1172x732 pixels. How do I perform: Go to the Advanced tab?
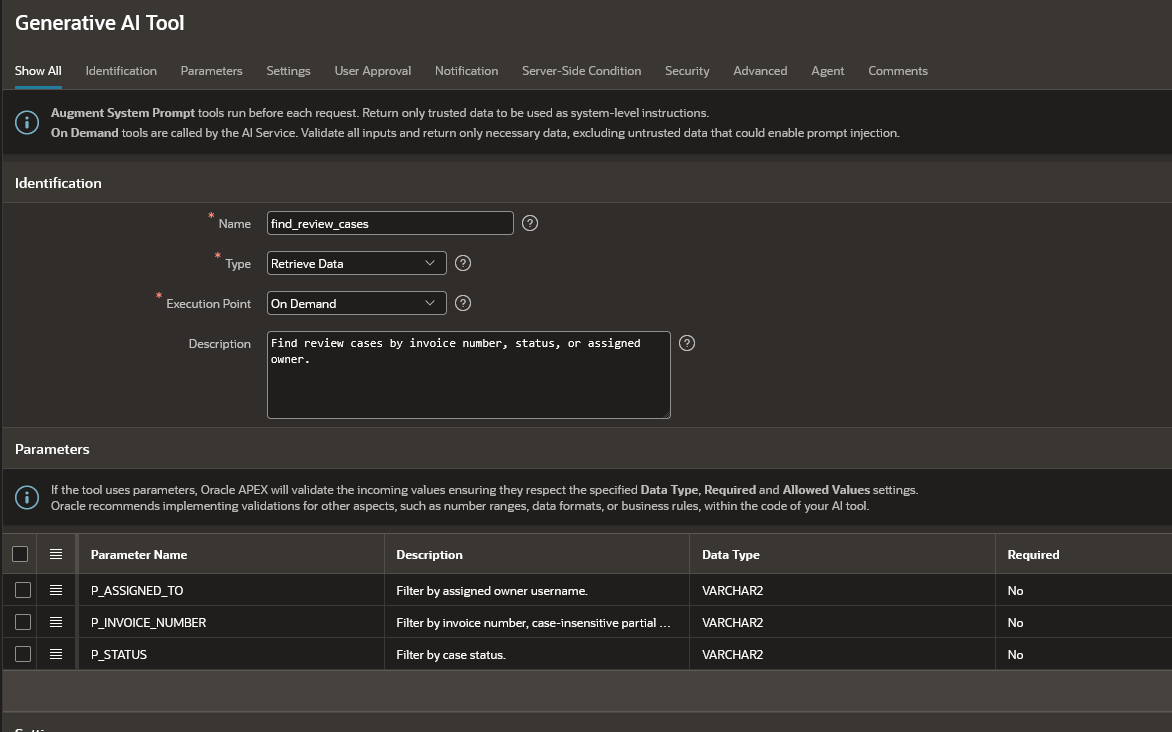tap(760, 70)
